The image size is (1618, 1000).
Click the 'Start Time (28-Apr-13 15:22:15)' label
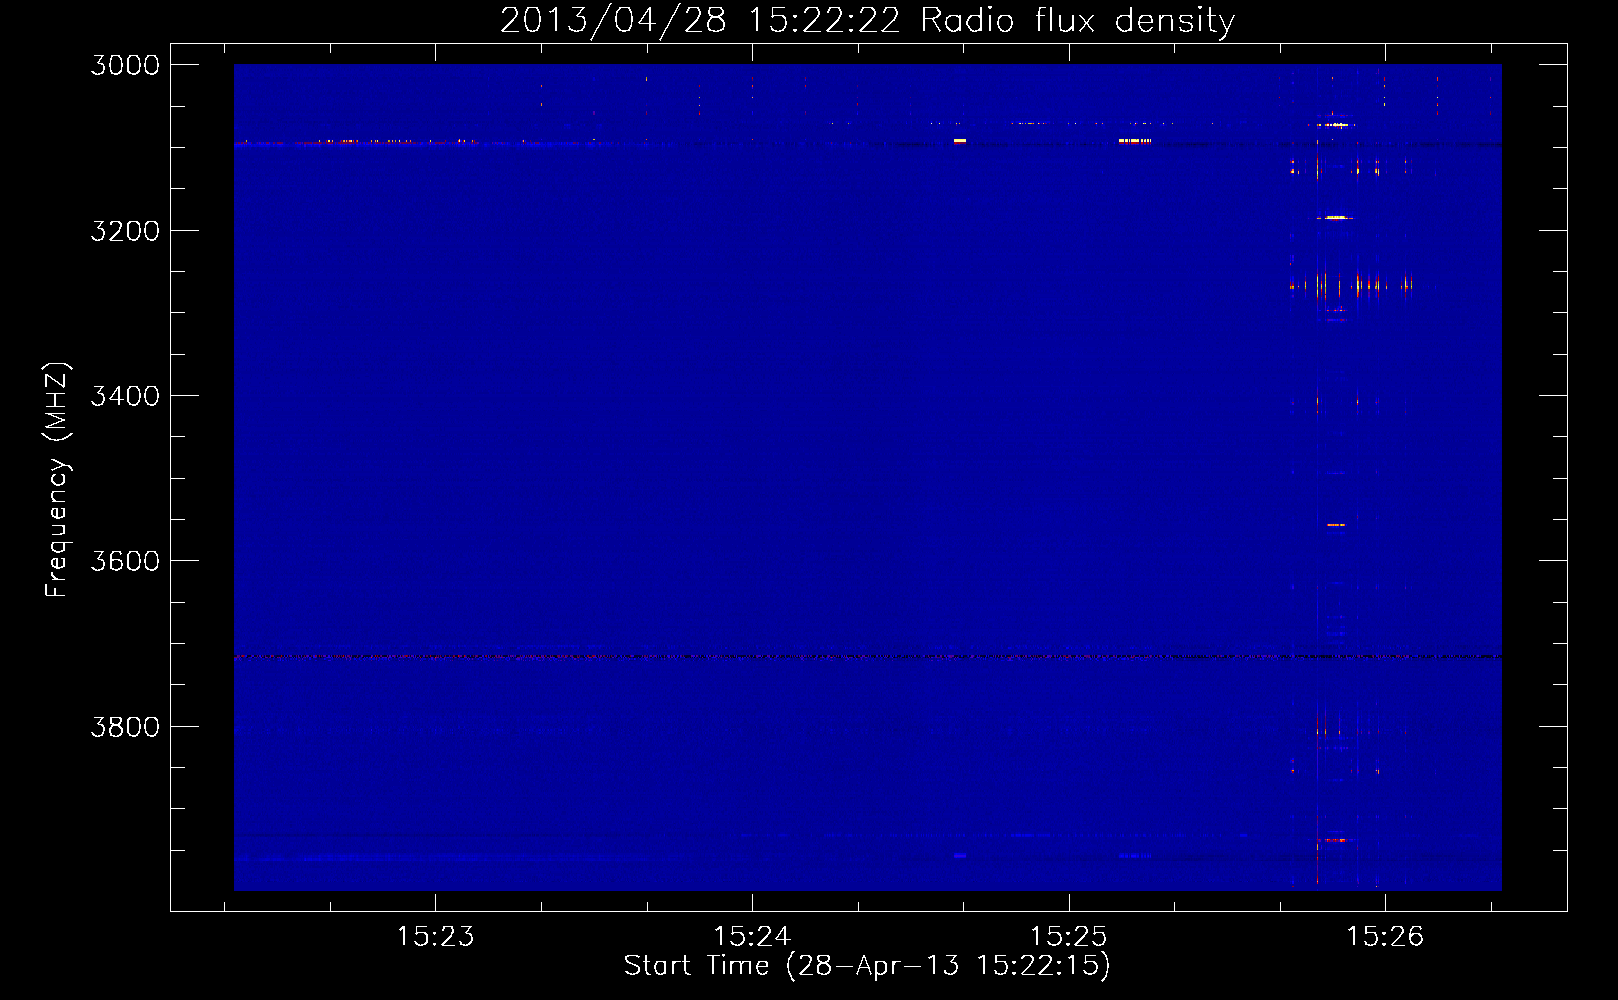(x=867, y=966)
